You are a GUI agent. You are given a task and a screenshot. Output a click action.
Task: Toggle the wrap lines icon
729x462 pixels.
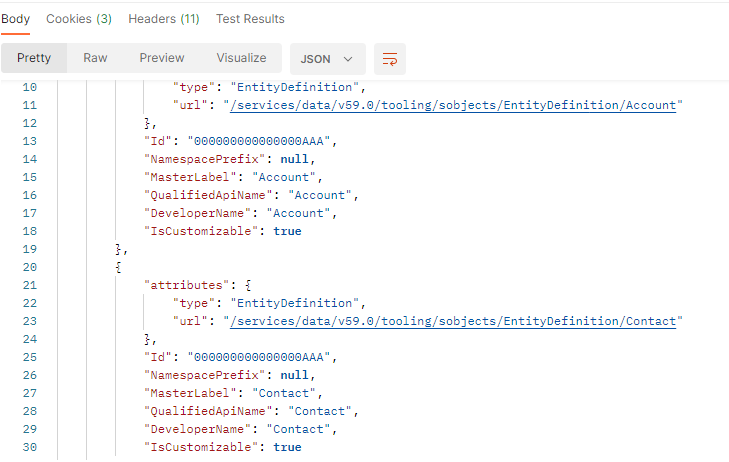click(x=390, y=59)
